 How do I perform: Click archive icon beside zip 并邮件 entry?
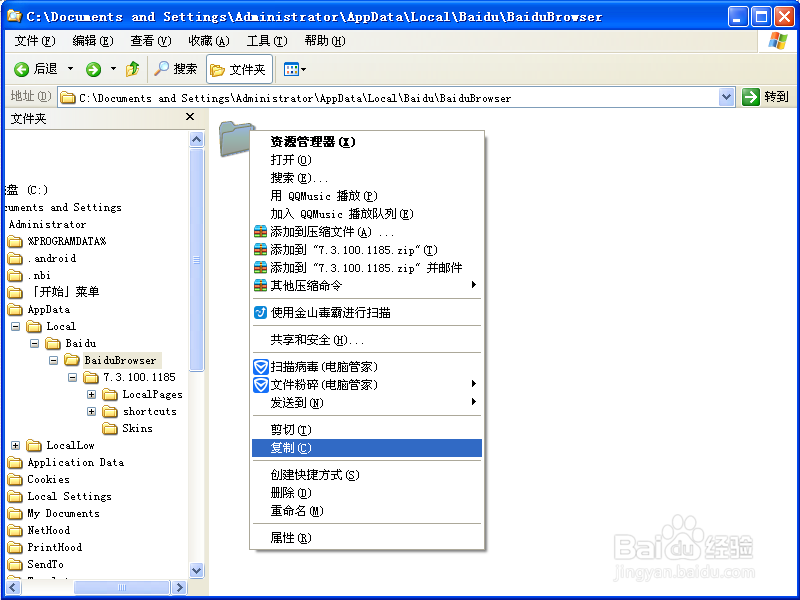[261, 268]
